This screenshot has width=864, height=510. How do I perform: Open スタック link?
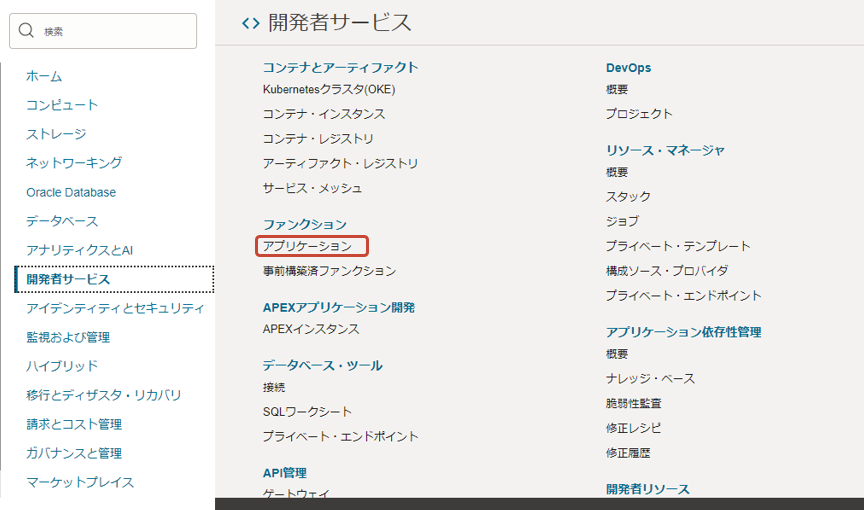628,197
